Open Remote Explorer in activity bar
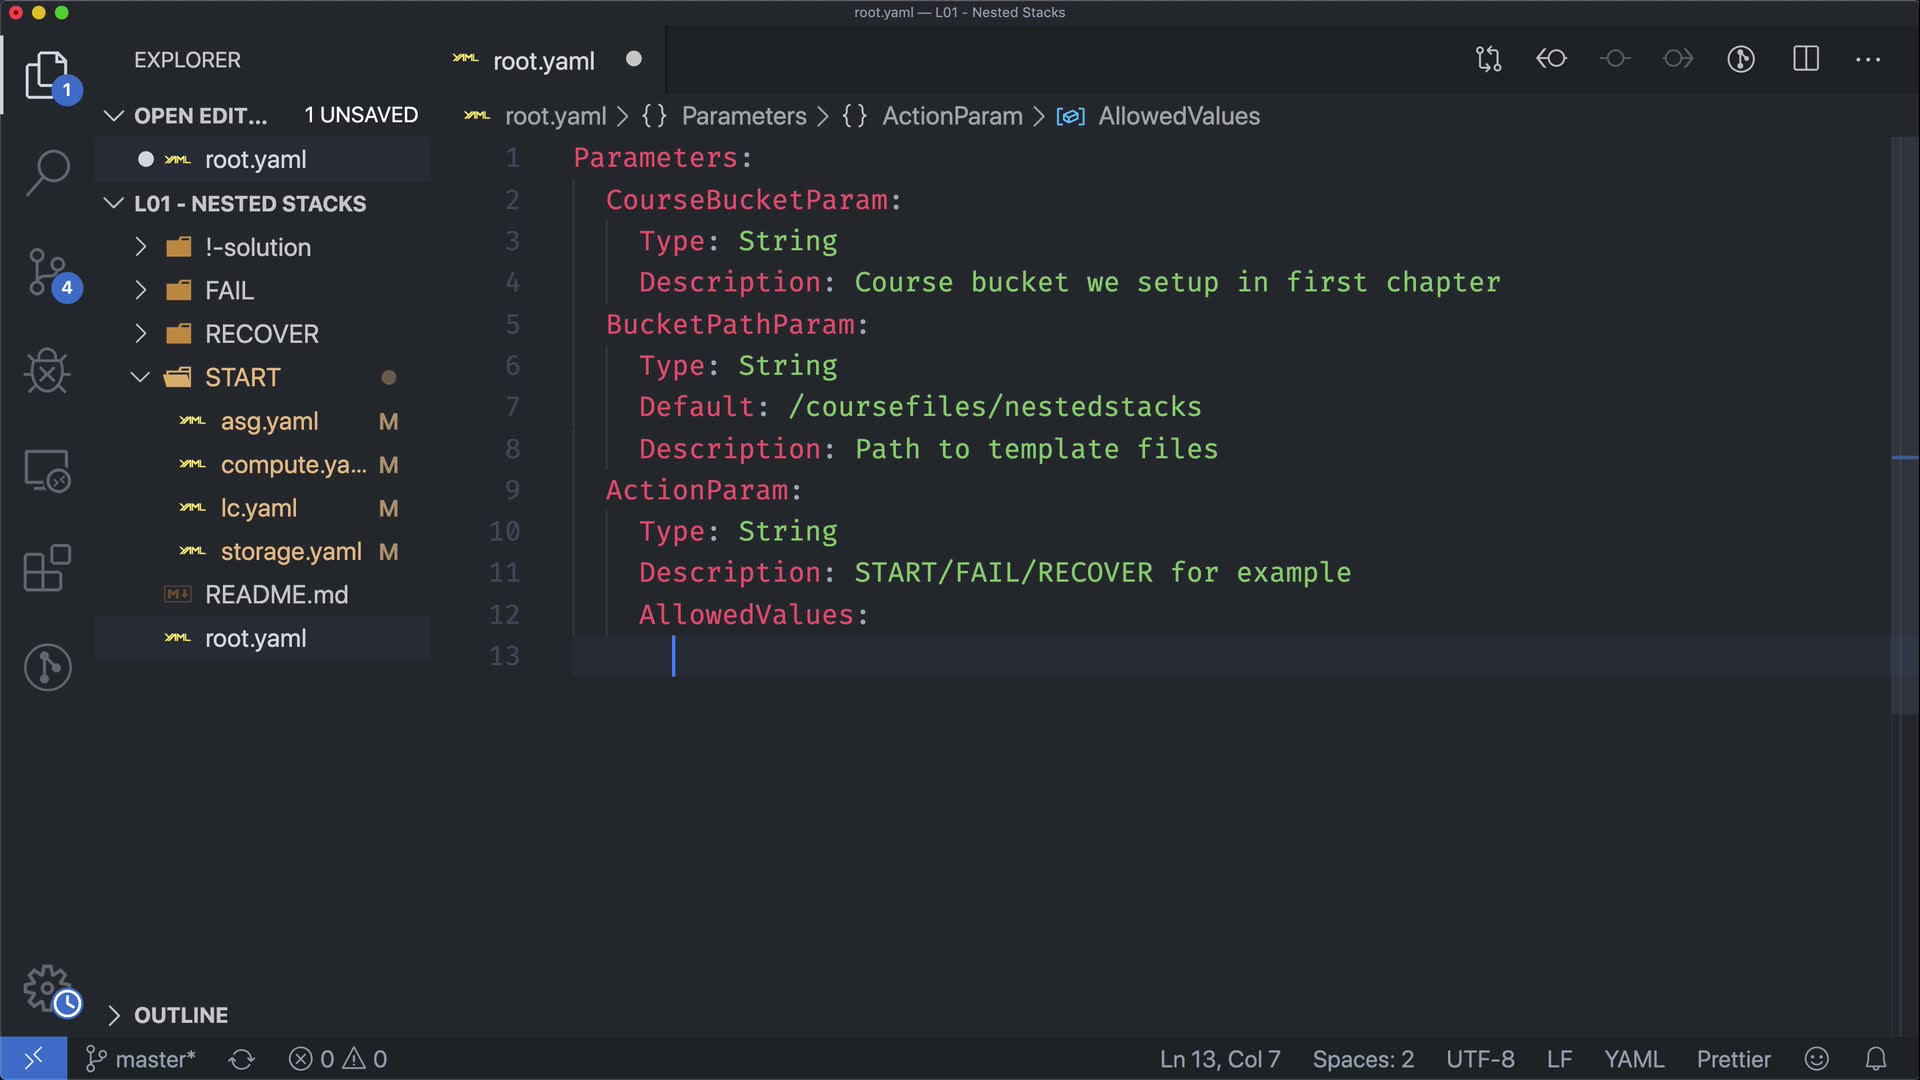 click(47, 470)
